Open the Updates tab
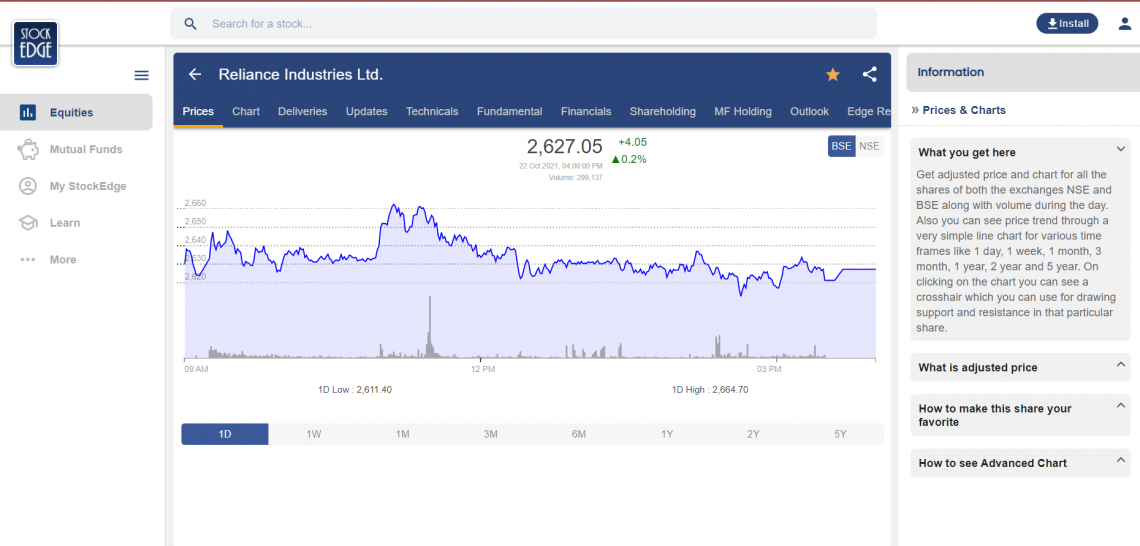 point(366,111)
